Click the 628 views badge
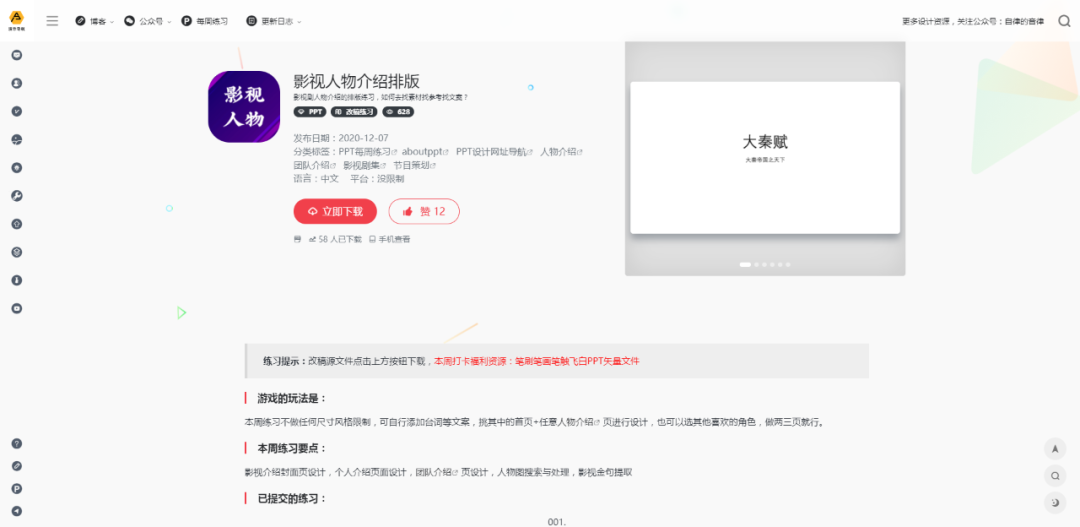 [398, 112]
